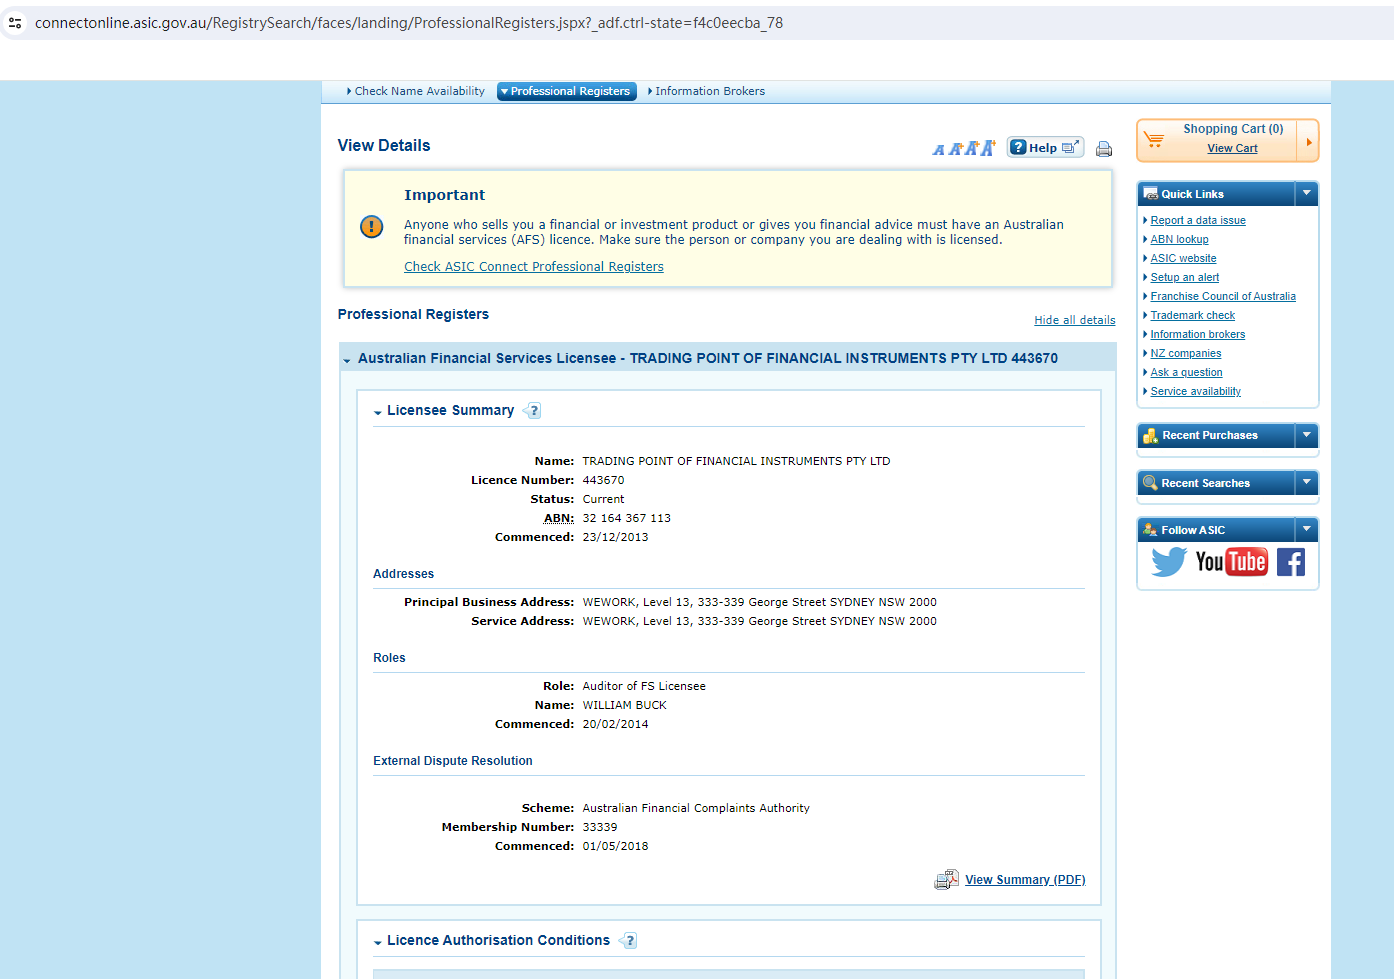Follow Check ASIC Connect Professional Registers link
This screenshot has height=979, width=1394.
(x=534, y=267)
